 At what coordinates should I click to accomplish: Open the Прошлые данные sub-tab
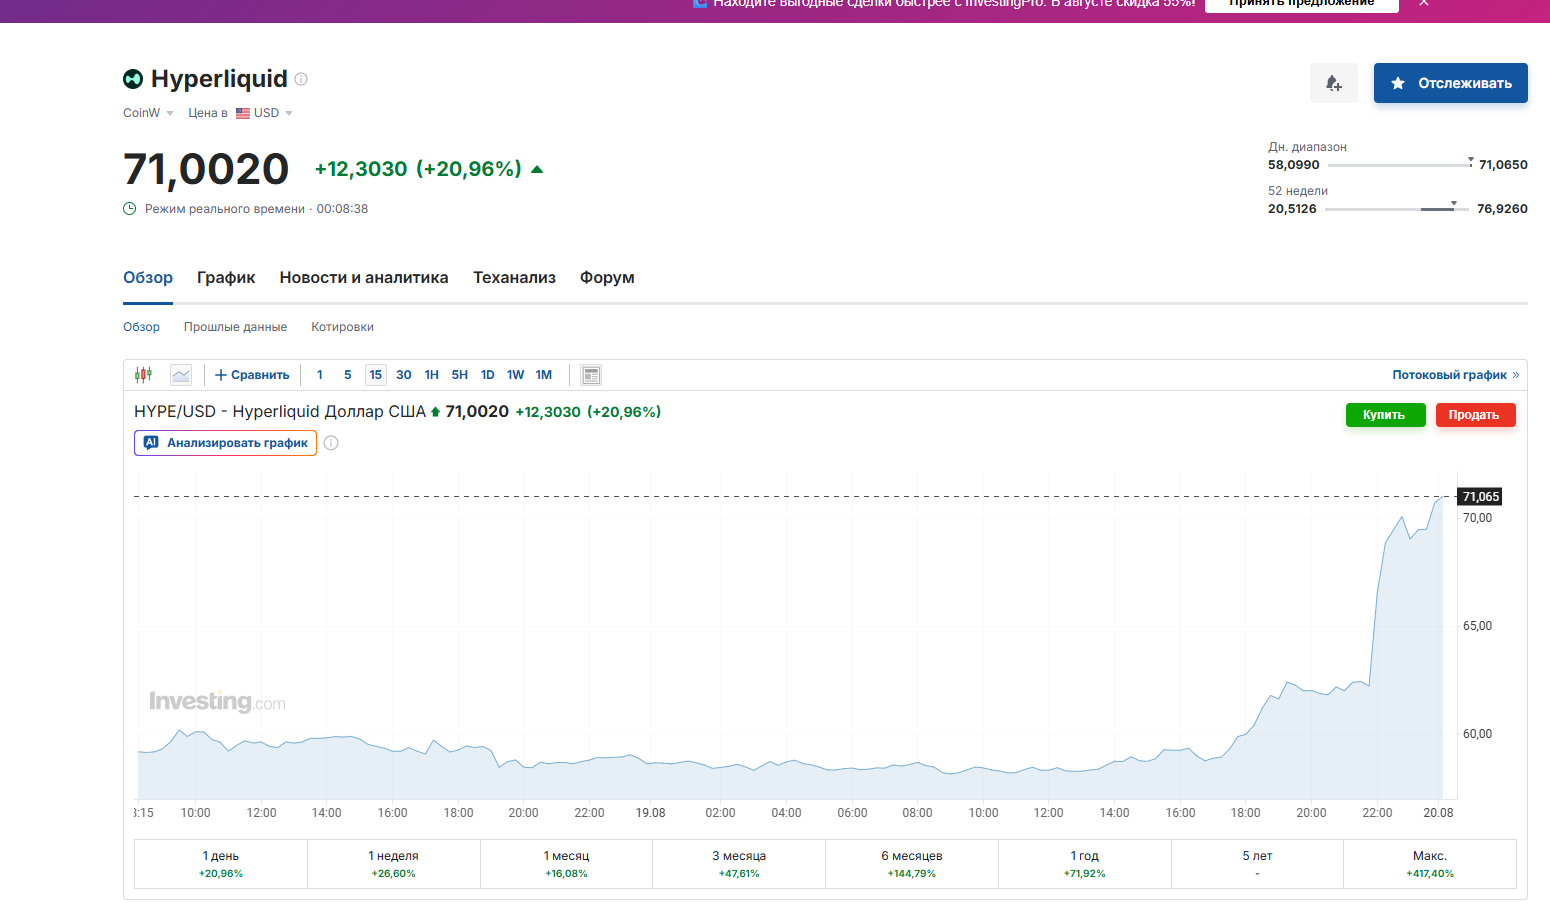pyautogui.click(x=235, y=327)
